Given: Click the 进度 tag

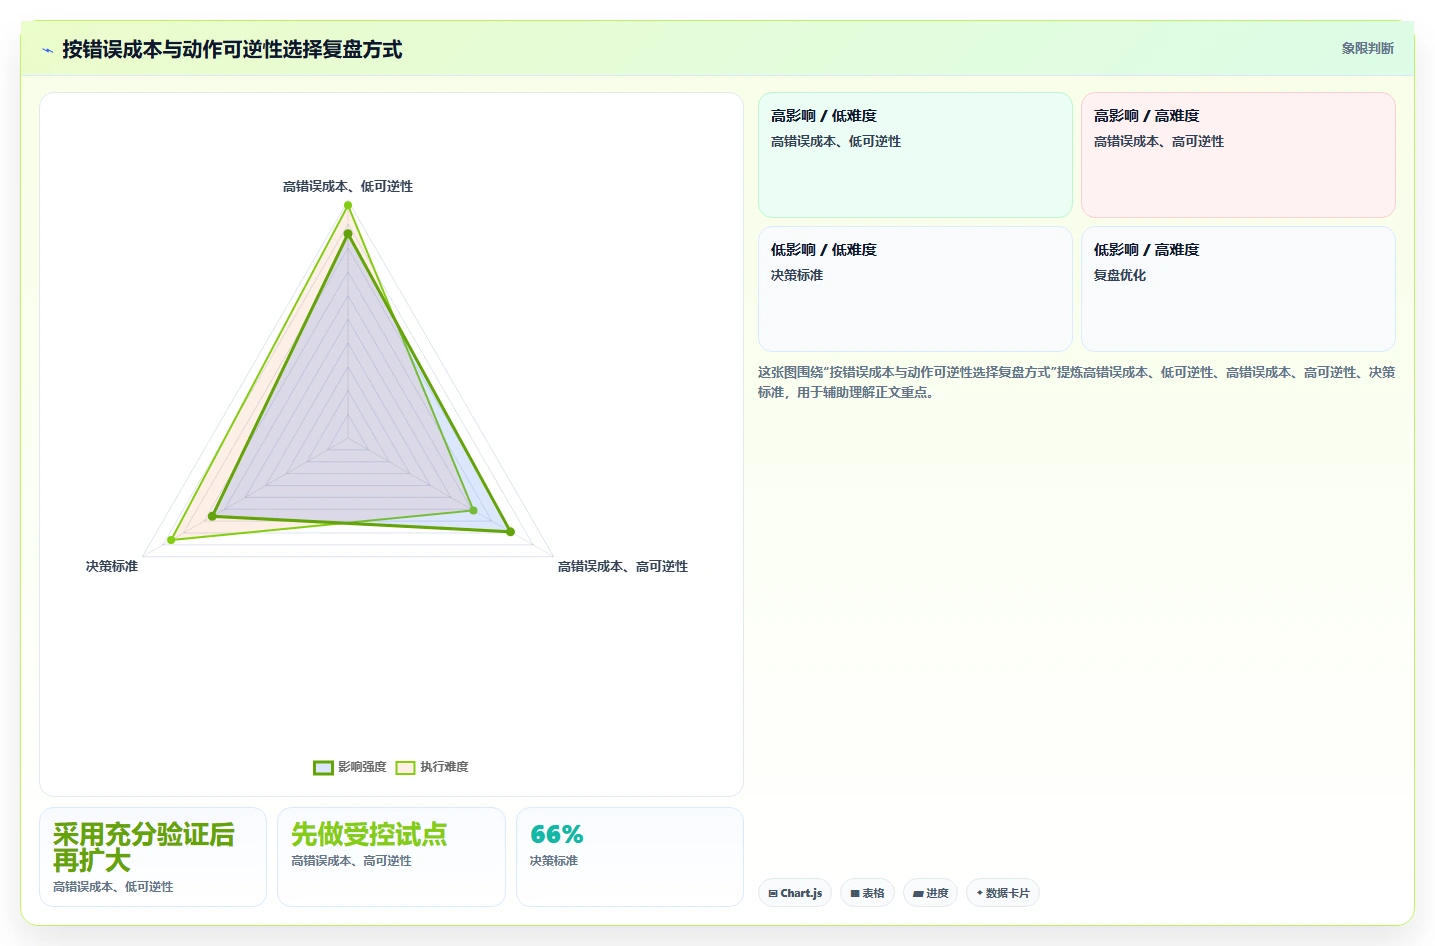Looking at the screenshot, I should [x=930, y=893].
